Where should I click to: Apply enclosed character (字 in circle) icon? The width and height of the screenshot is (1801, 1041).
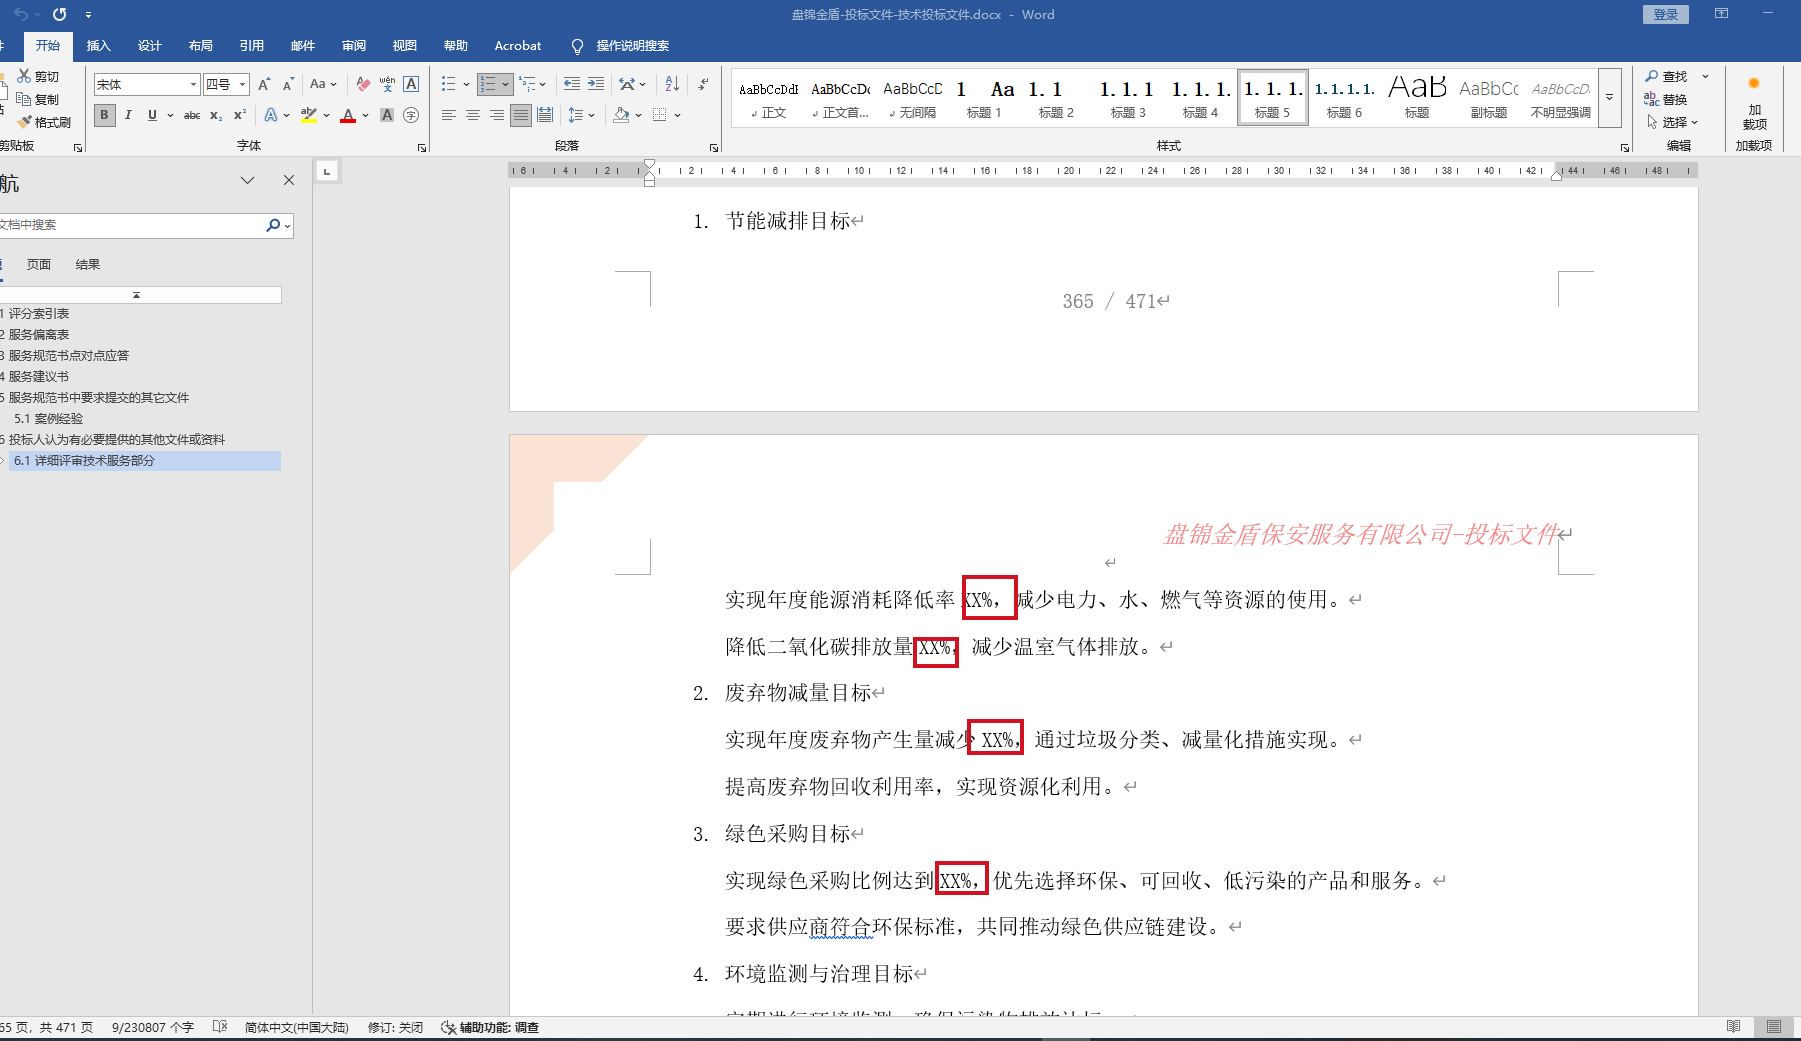tap(411, 116)
